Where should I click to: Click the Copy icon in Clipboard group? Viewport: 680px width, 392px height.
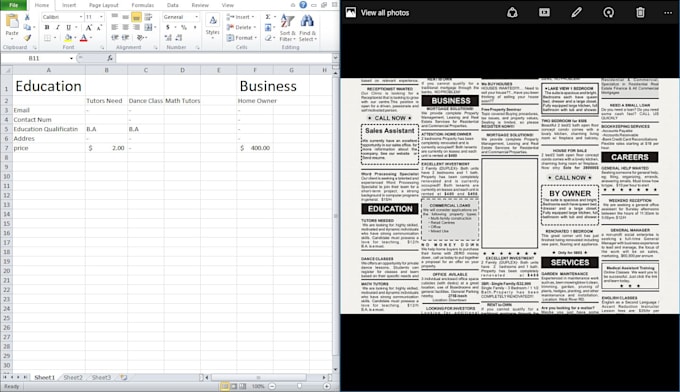pos(27,27)
